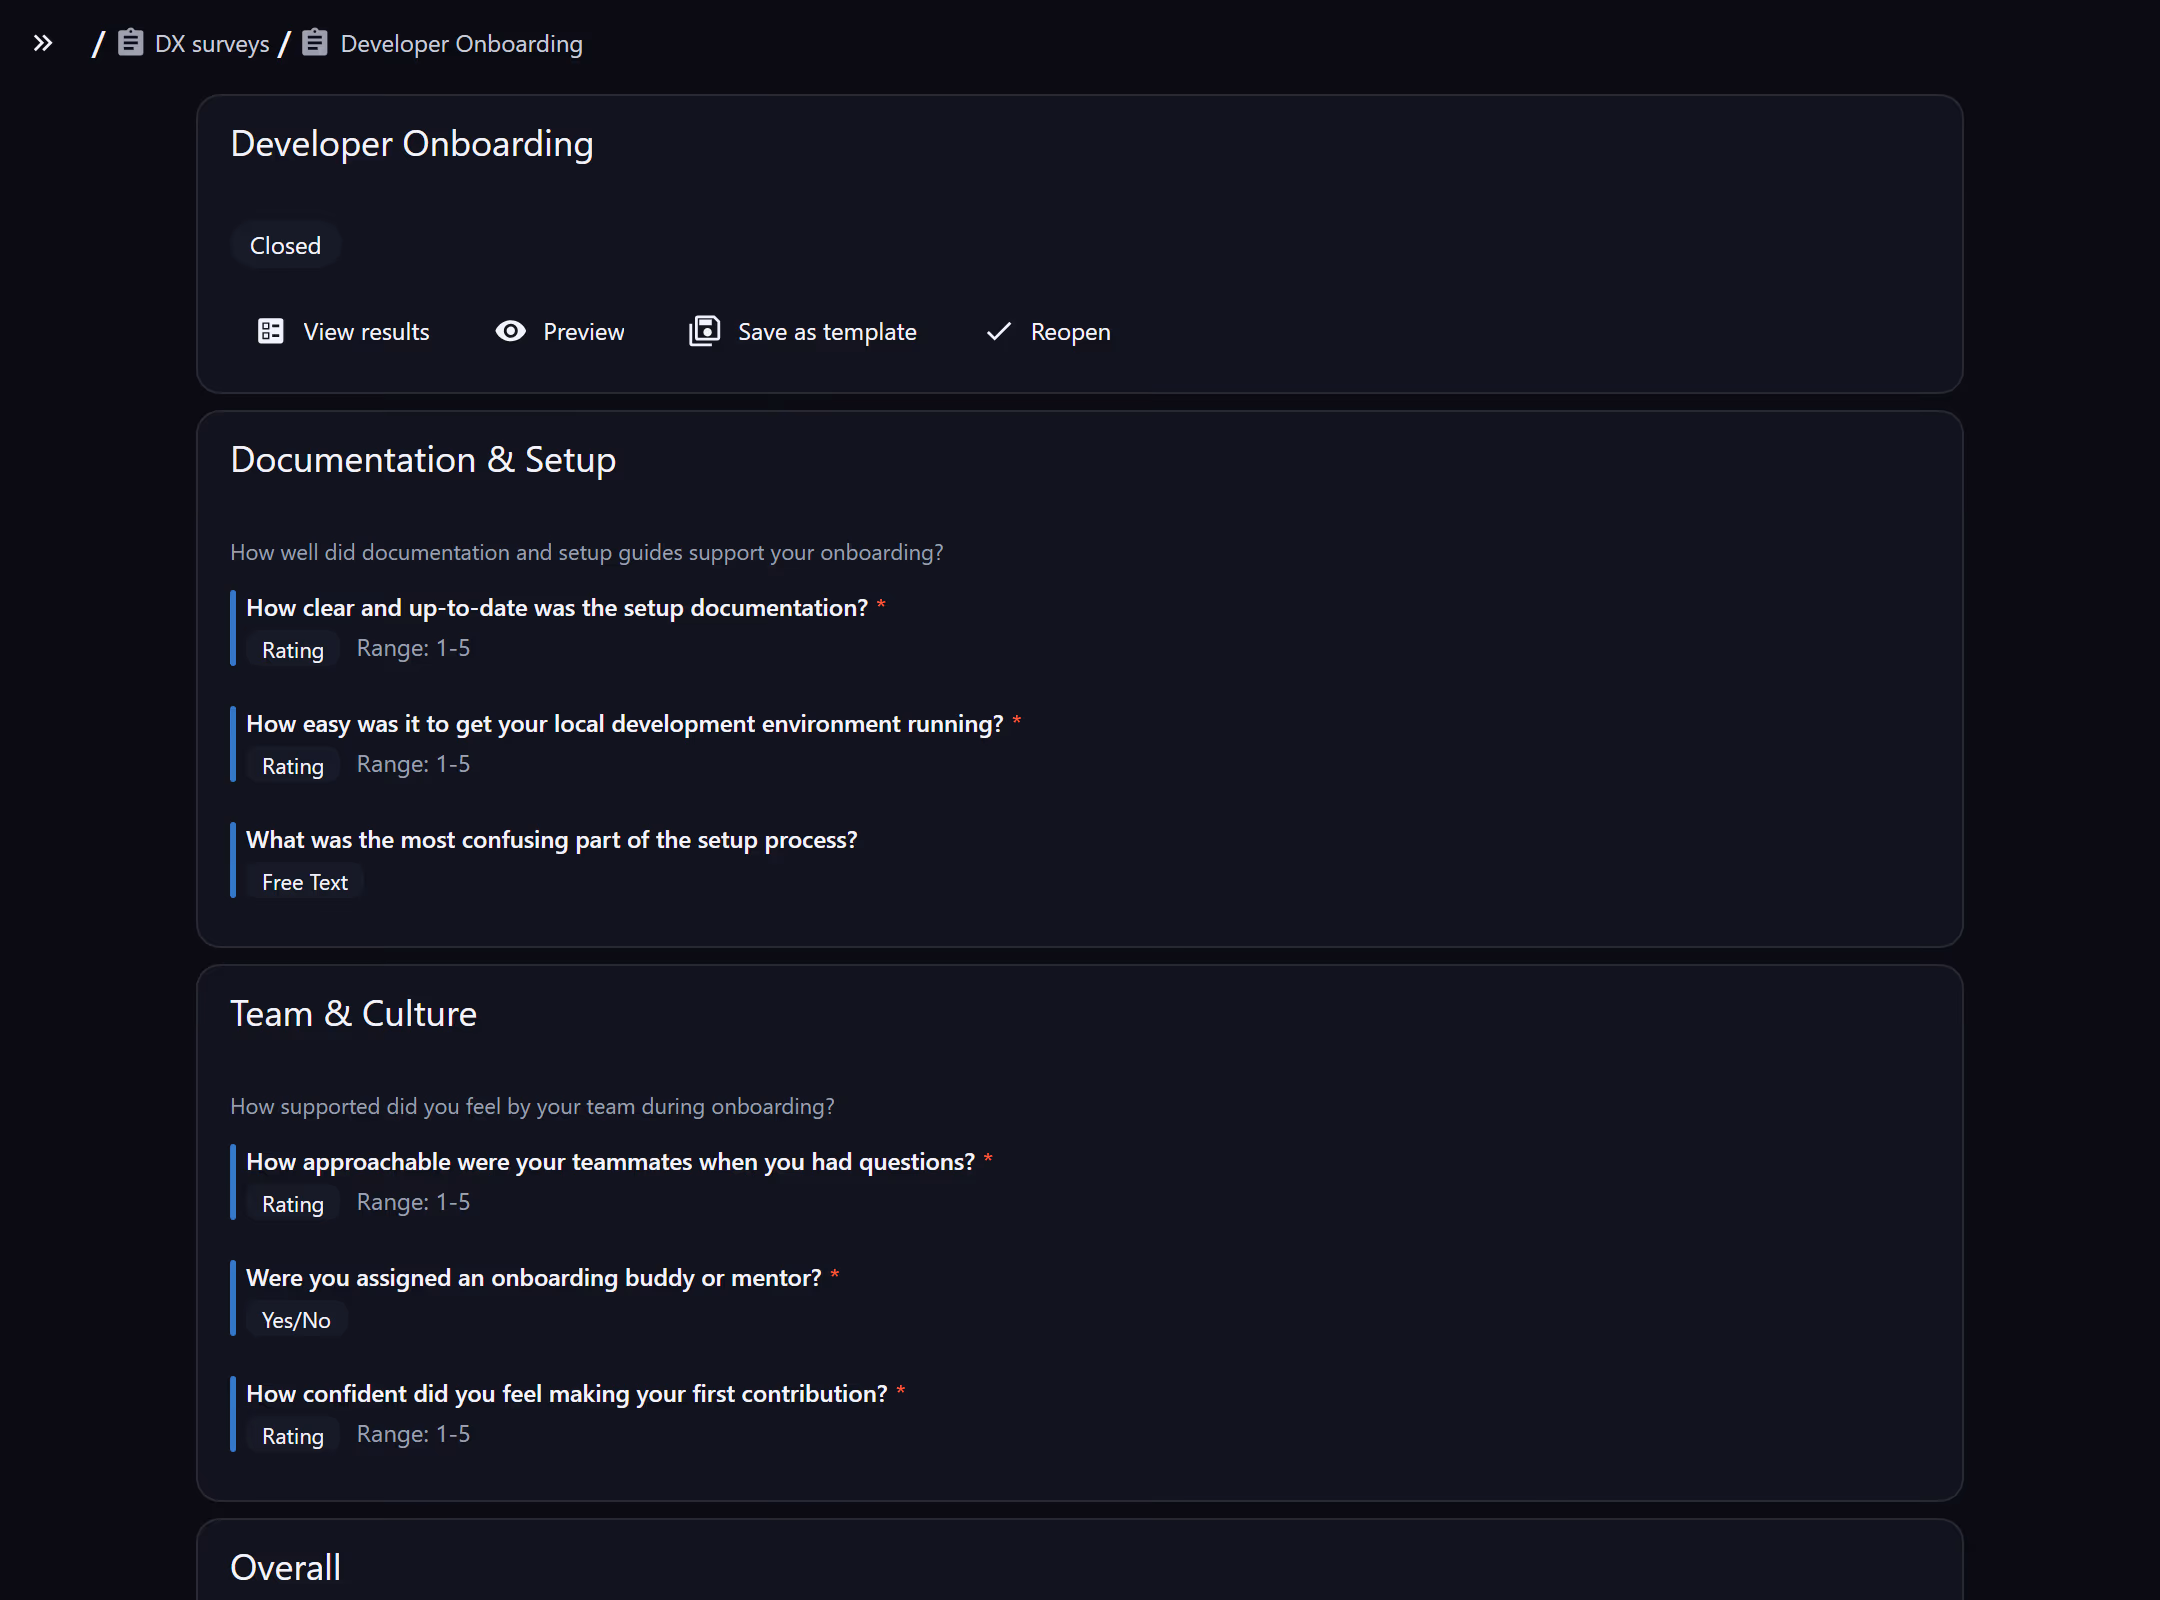Viewport: 2160px width, 1600px height.
Task: Click the setup documentation clarity question
Action: click(557, 608)
